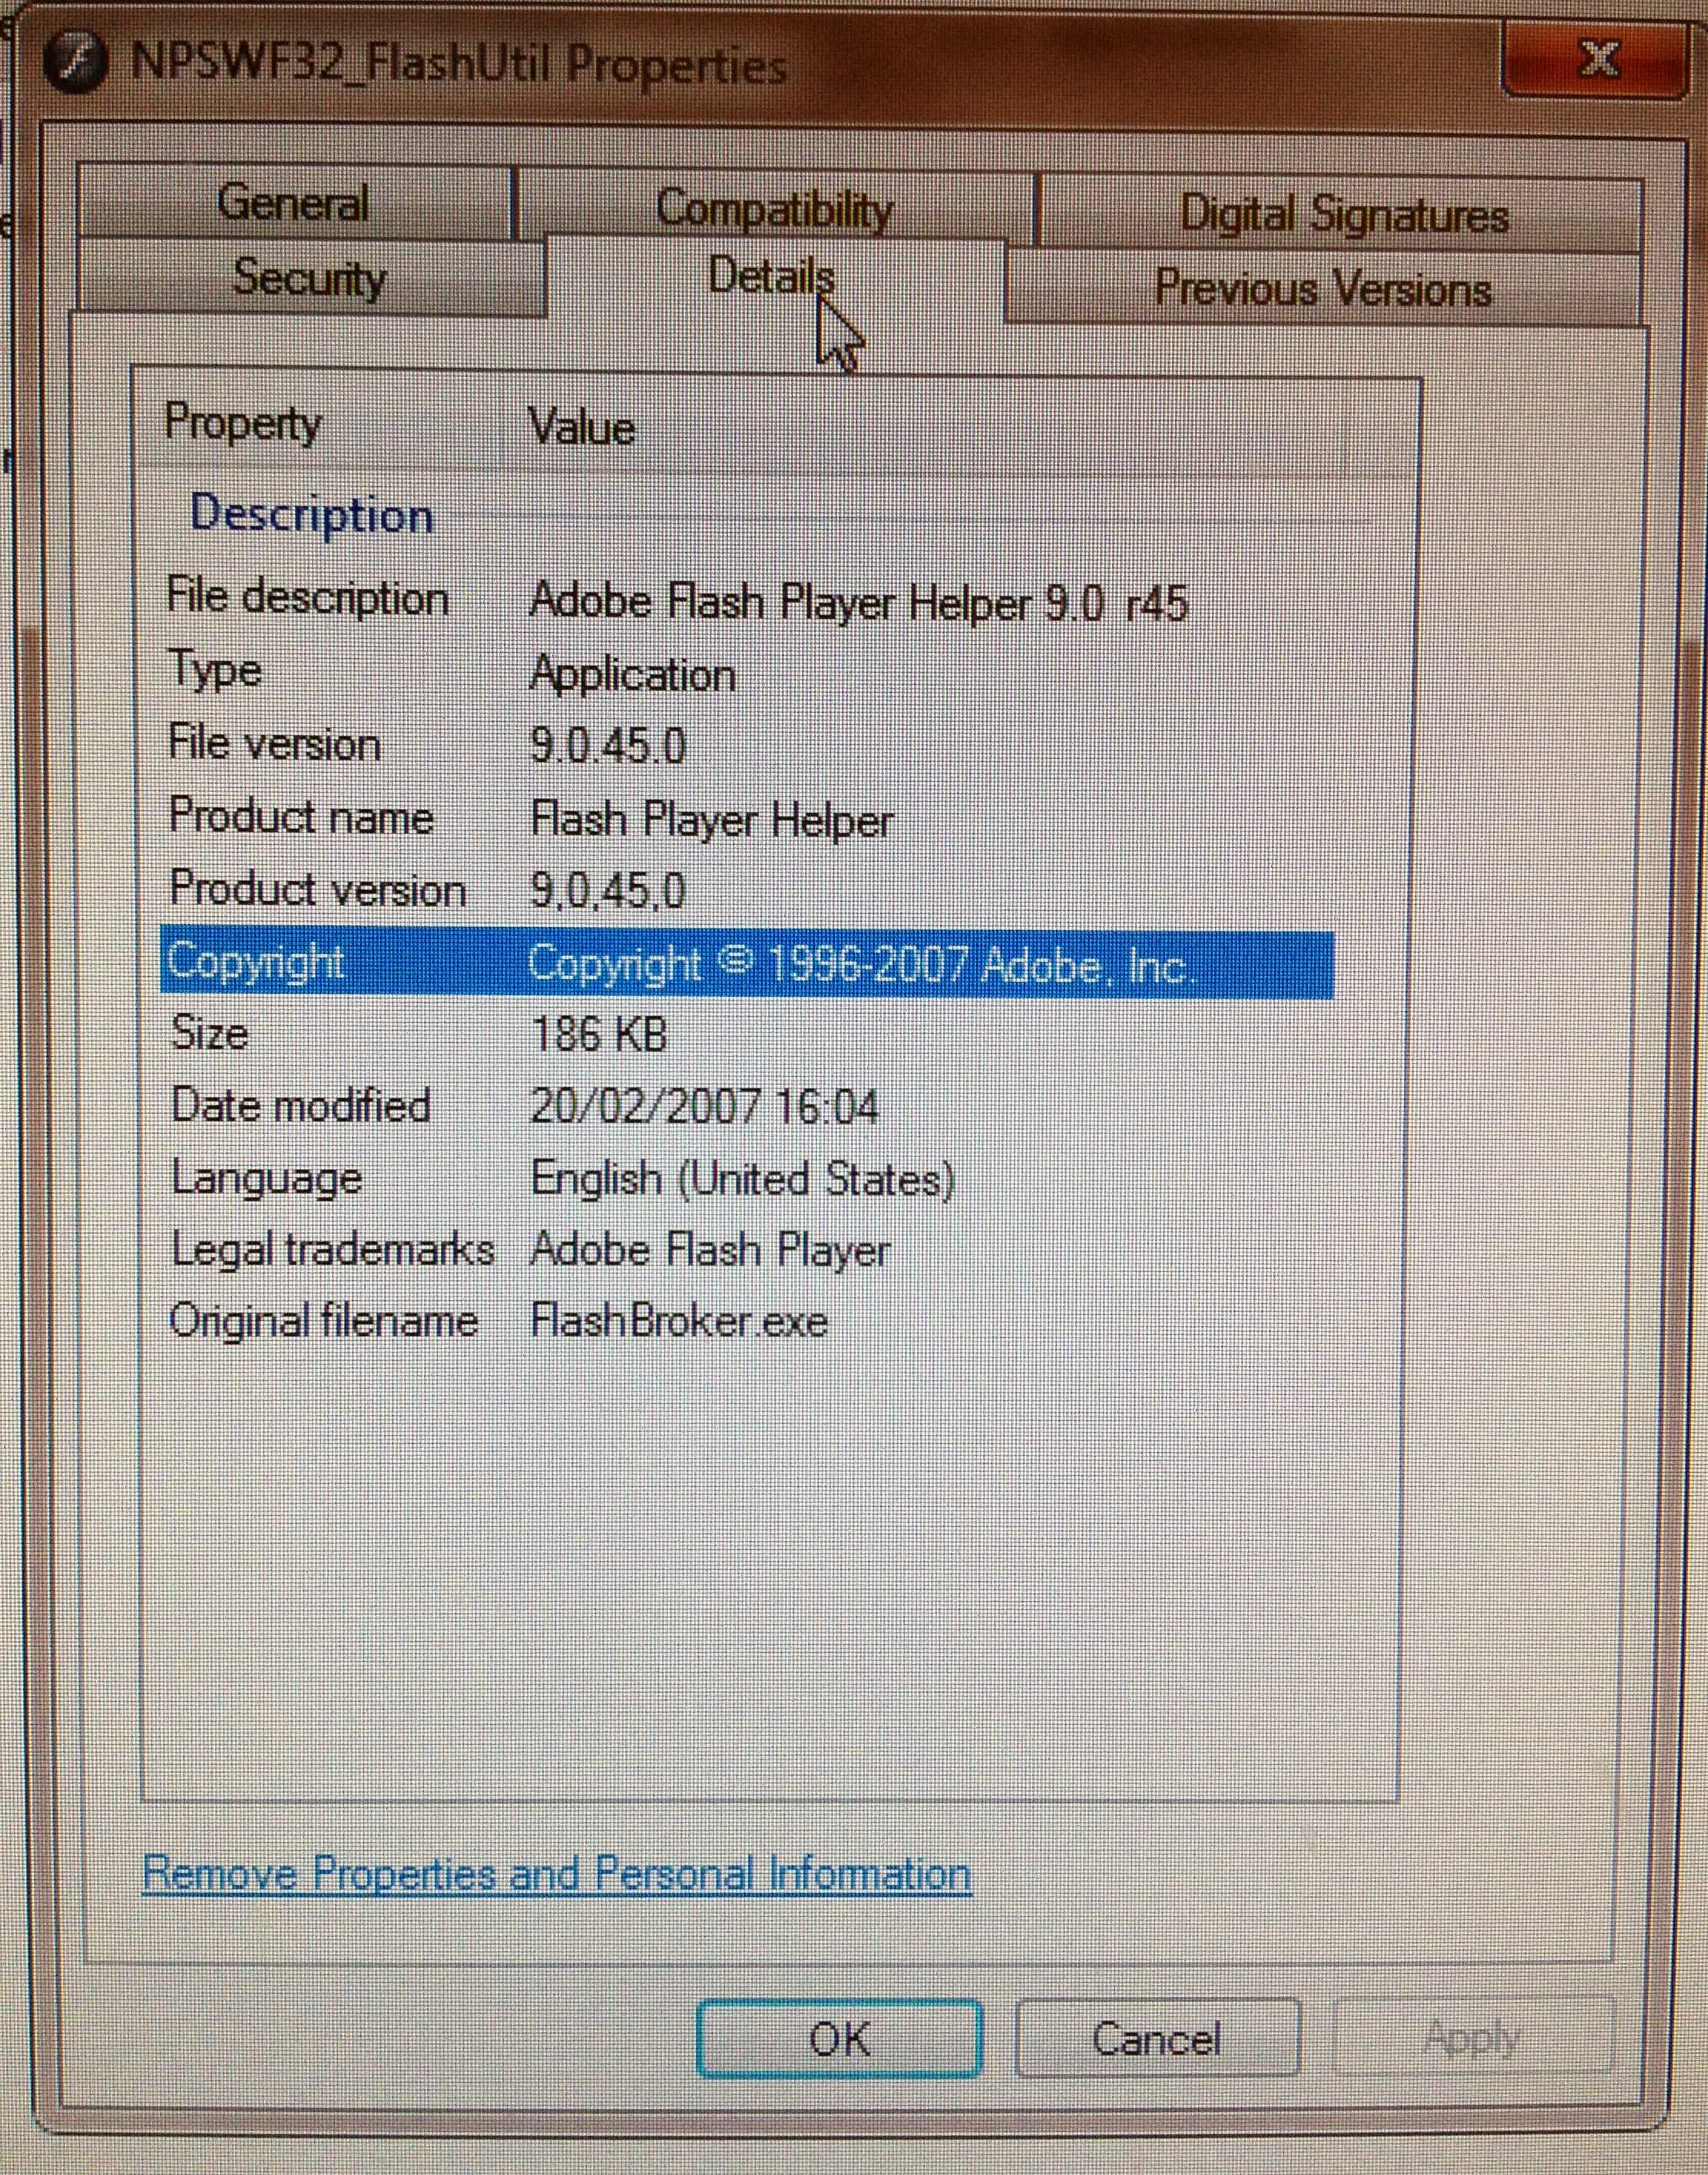Click the highlighted Copyright row

pyautogui.click(x=746, y=964)
